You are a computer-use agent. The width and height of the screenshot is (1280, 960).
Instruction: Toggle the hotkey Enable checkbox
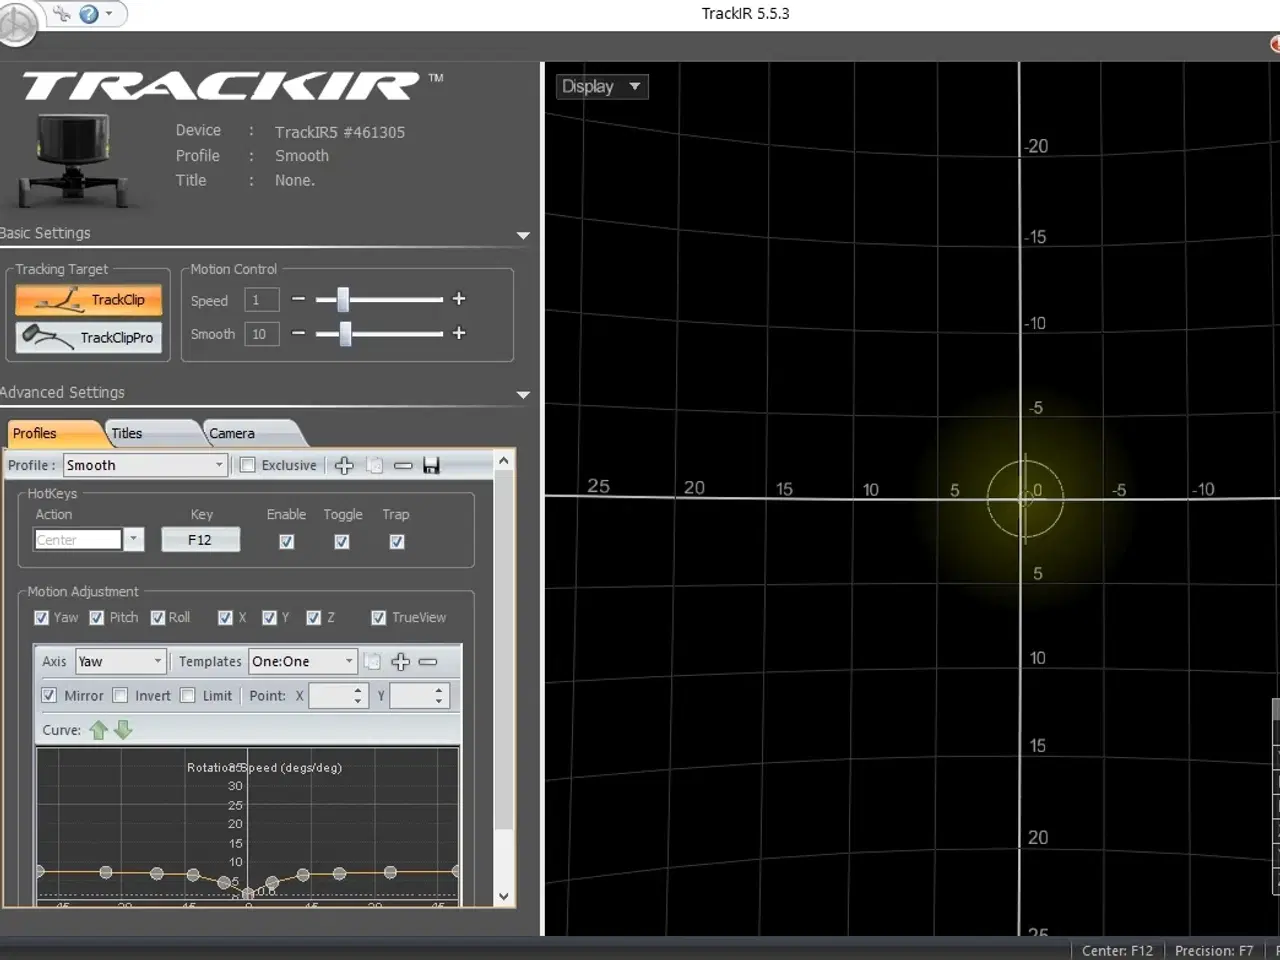pyautogui.click(x=287, y=541)
